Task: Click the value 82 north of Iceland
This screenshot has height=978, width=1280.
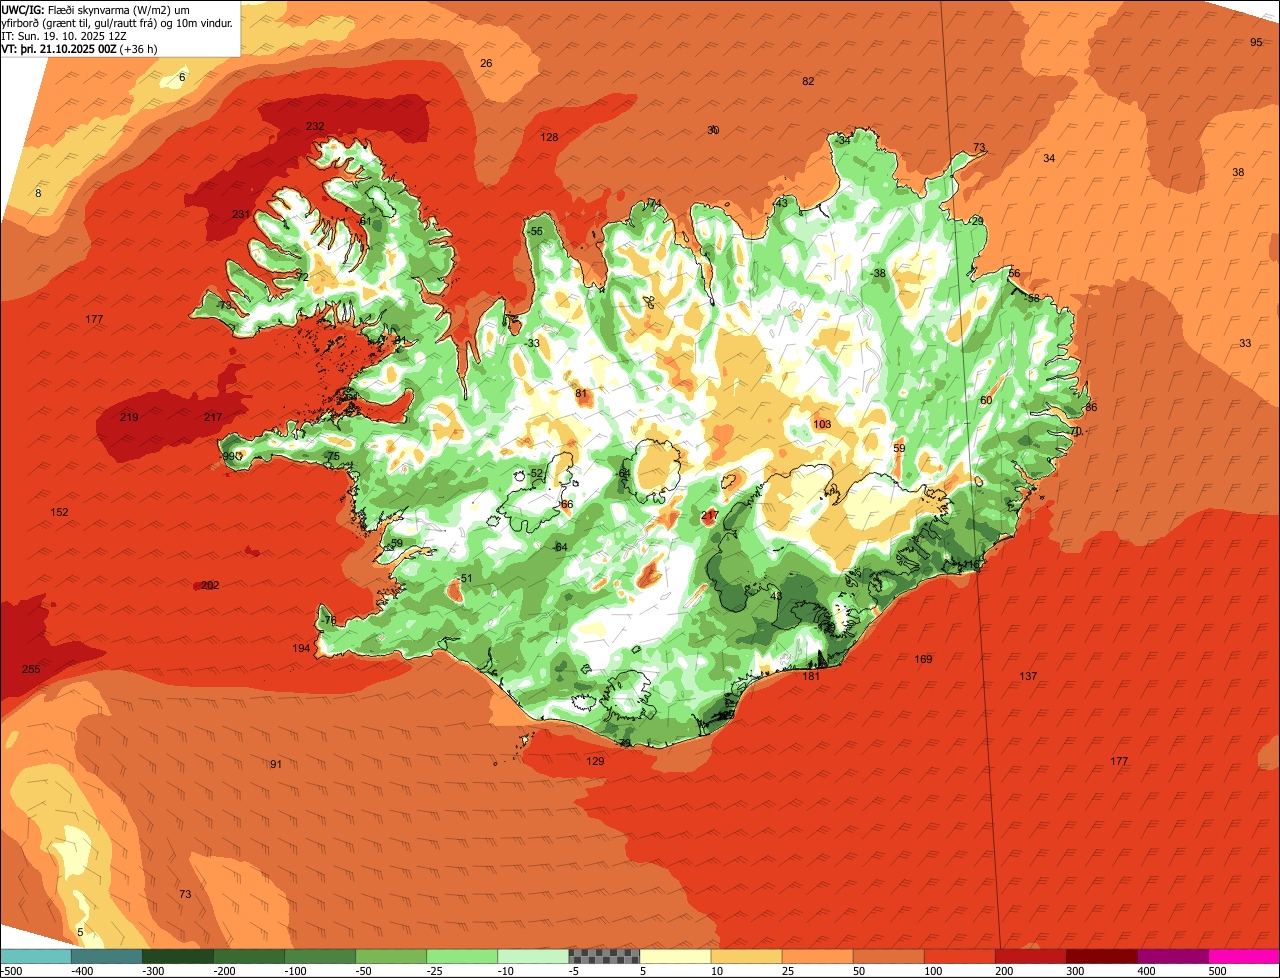Action: 808,81
